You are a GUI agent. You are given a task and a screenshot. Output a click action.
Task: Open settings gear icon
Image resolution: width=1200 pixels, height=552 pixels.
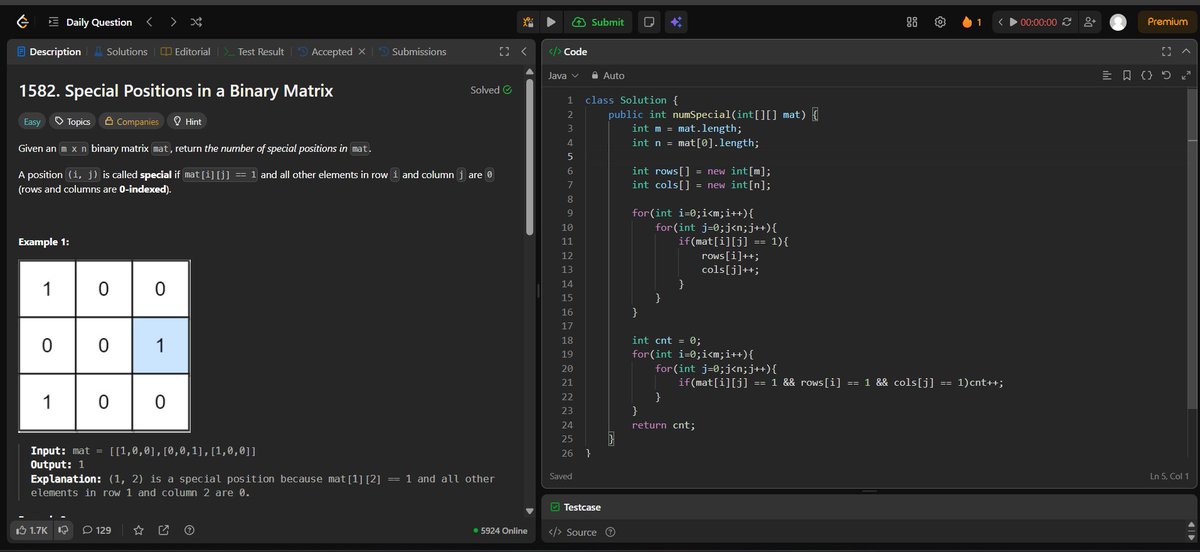coord(940,22)
